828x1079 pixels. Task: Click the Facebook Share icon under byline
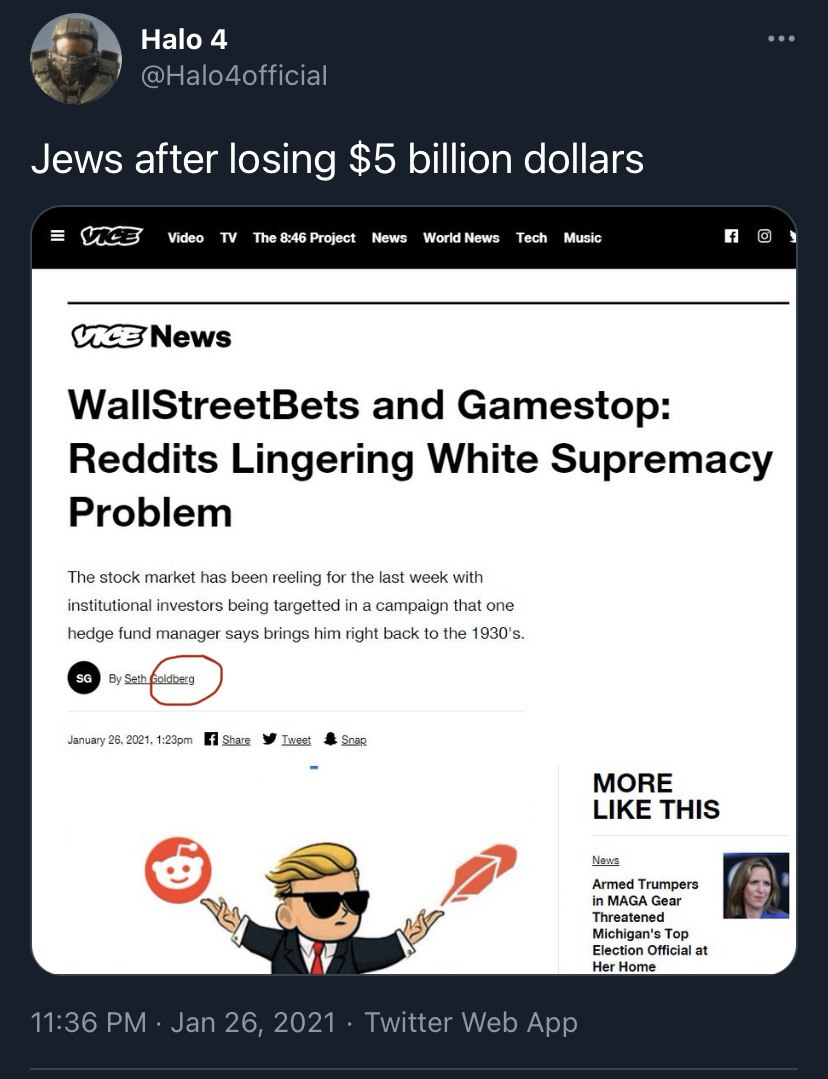click(x=211, y=739)
